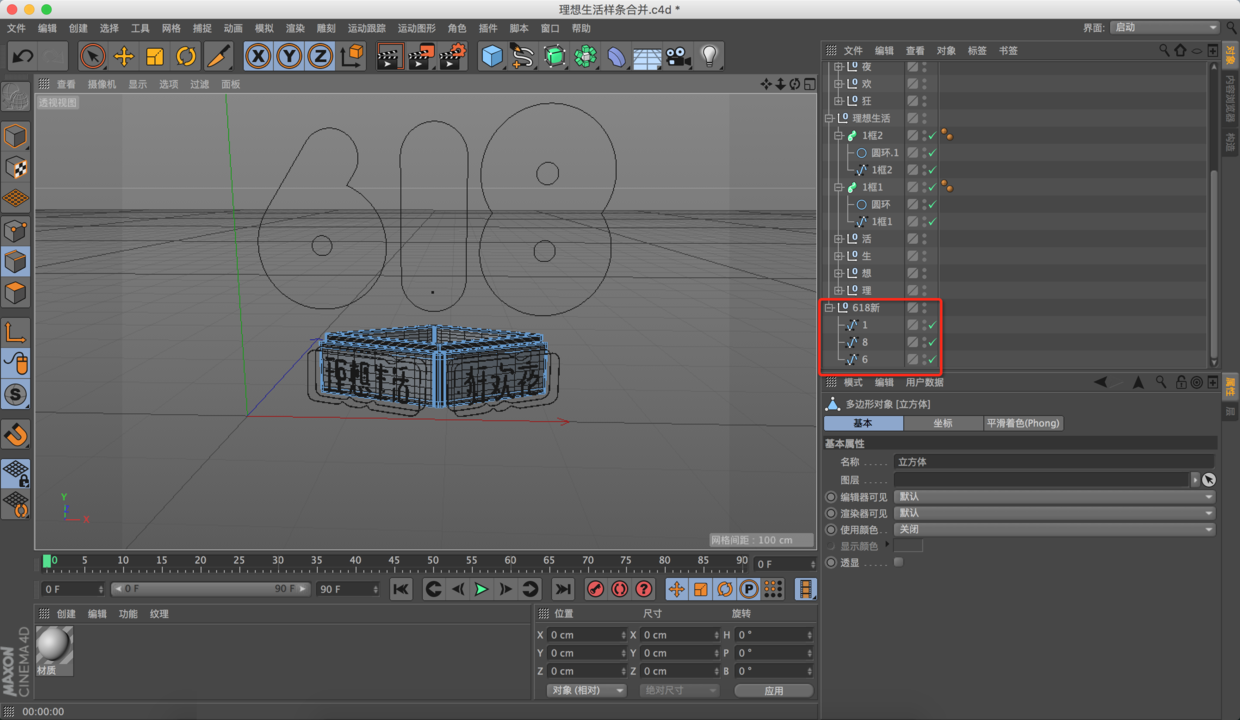This screenshot has height=720, width=1240.
Task: Collapse the 618新 group in object tree
Action: (x=829, y=308)
